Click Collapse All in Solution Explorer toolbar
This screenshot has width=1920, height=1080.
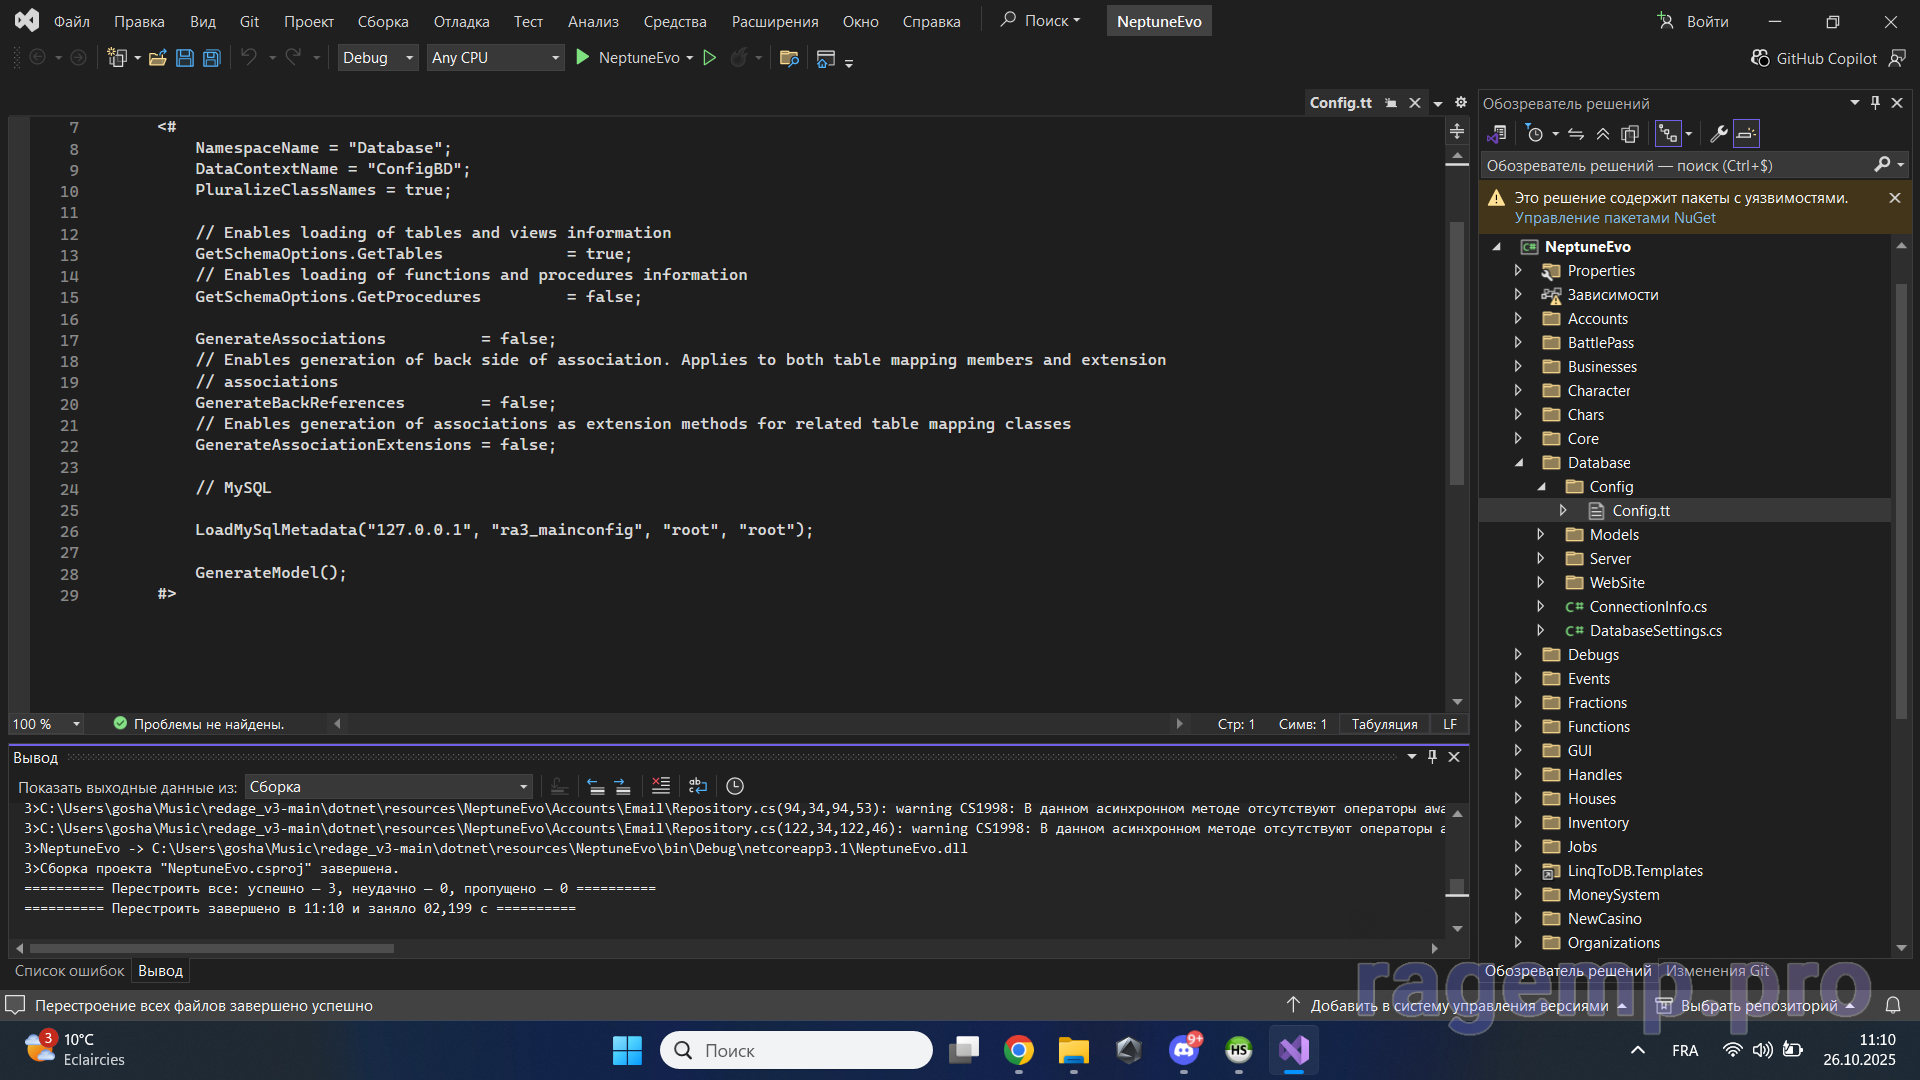point(1603,134)
